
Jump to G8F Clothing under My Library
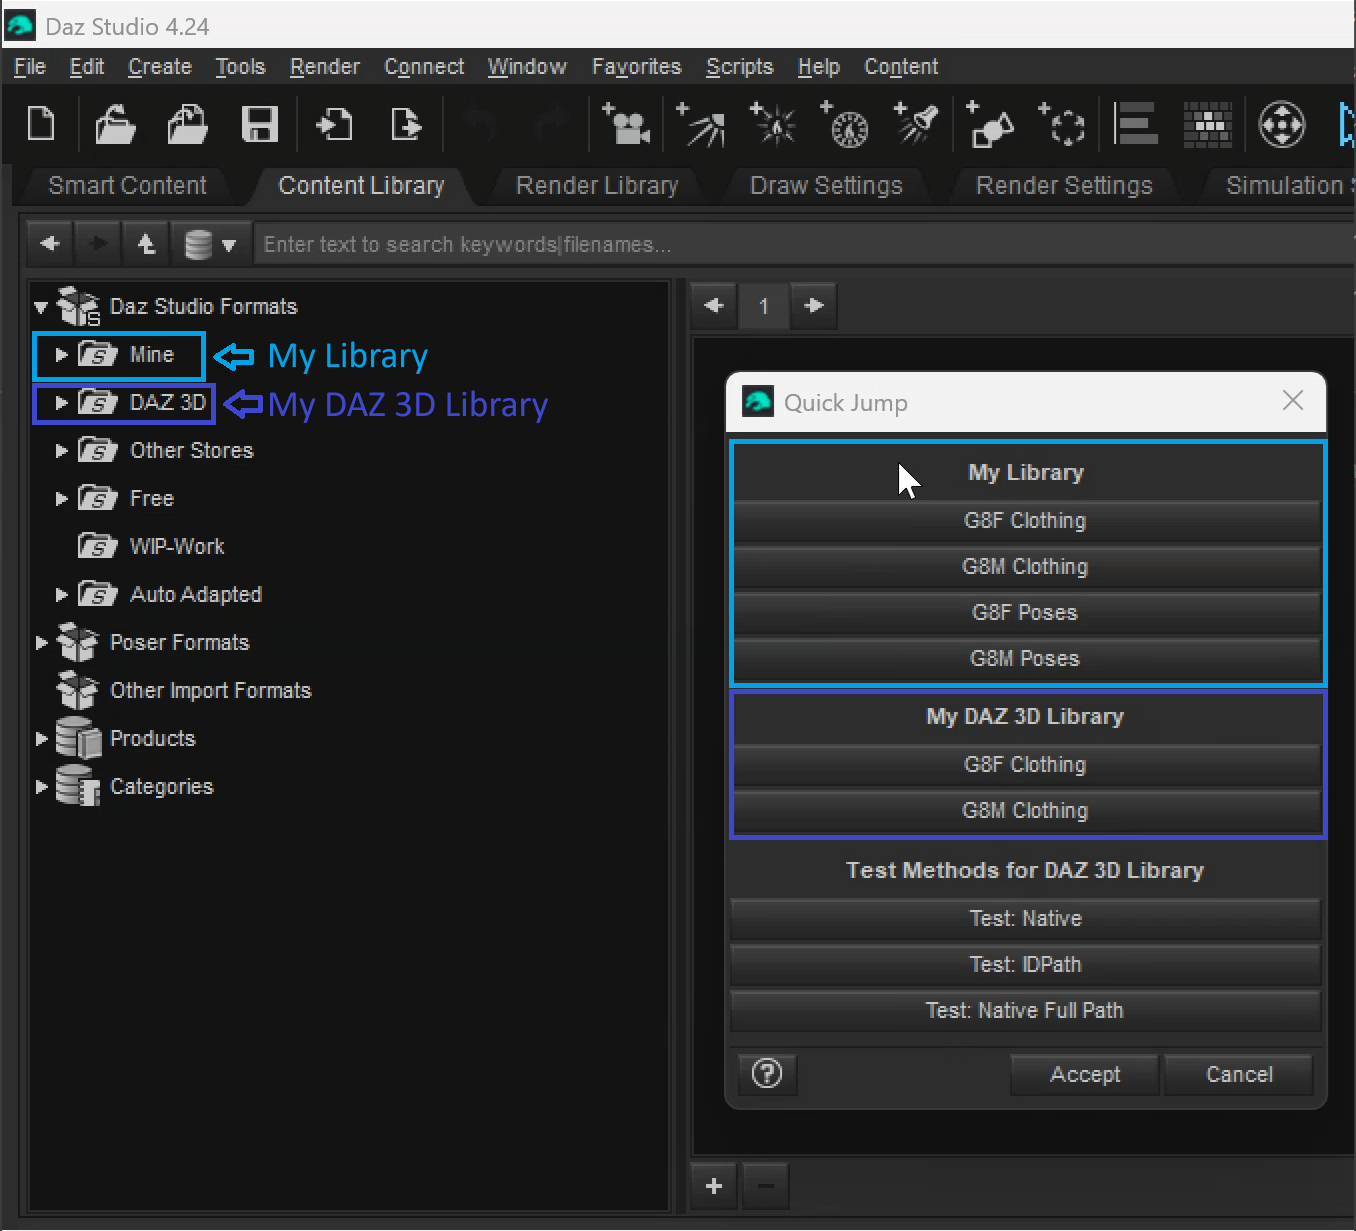(1025, 521)
